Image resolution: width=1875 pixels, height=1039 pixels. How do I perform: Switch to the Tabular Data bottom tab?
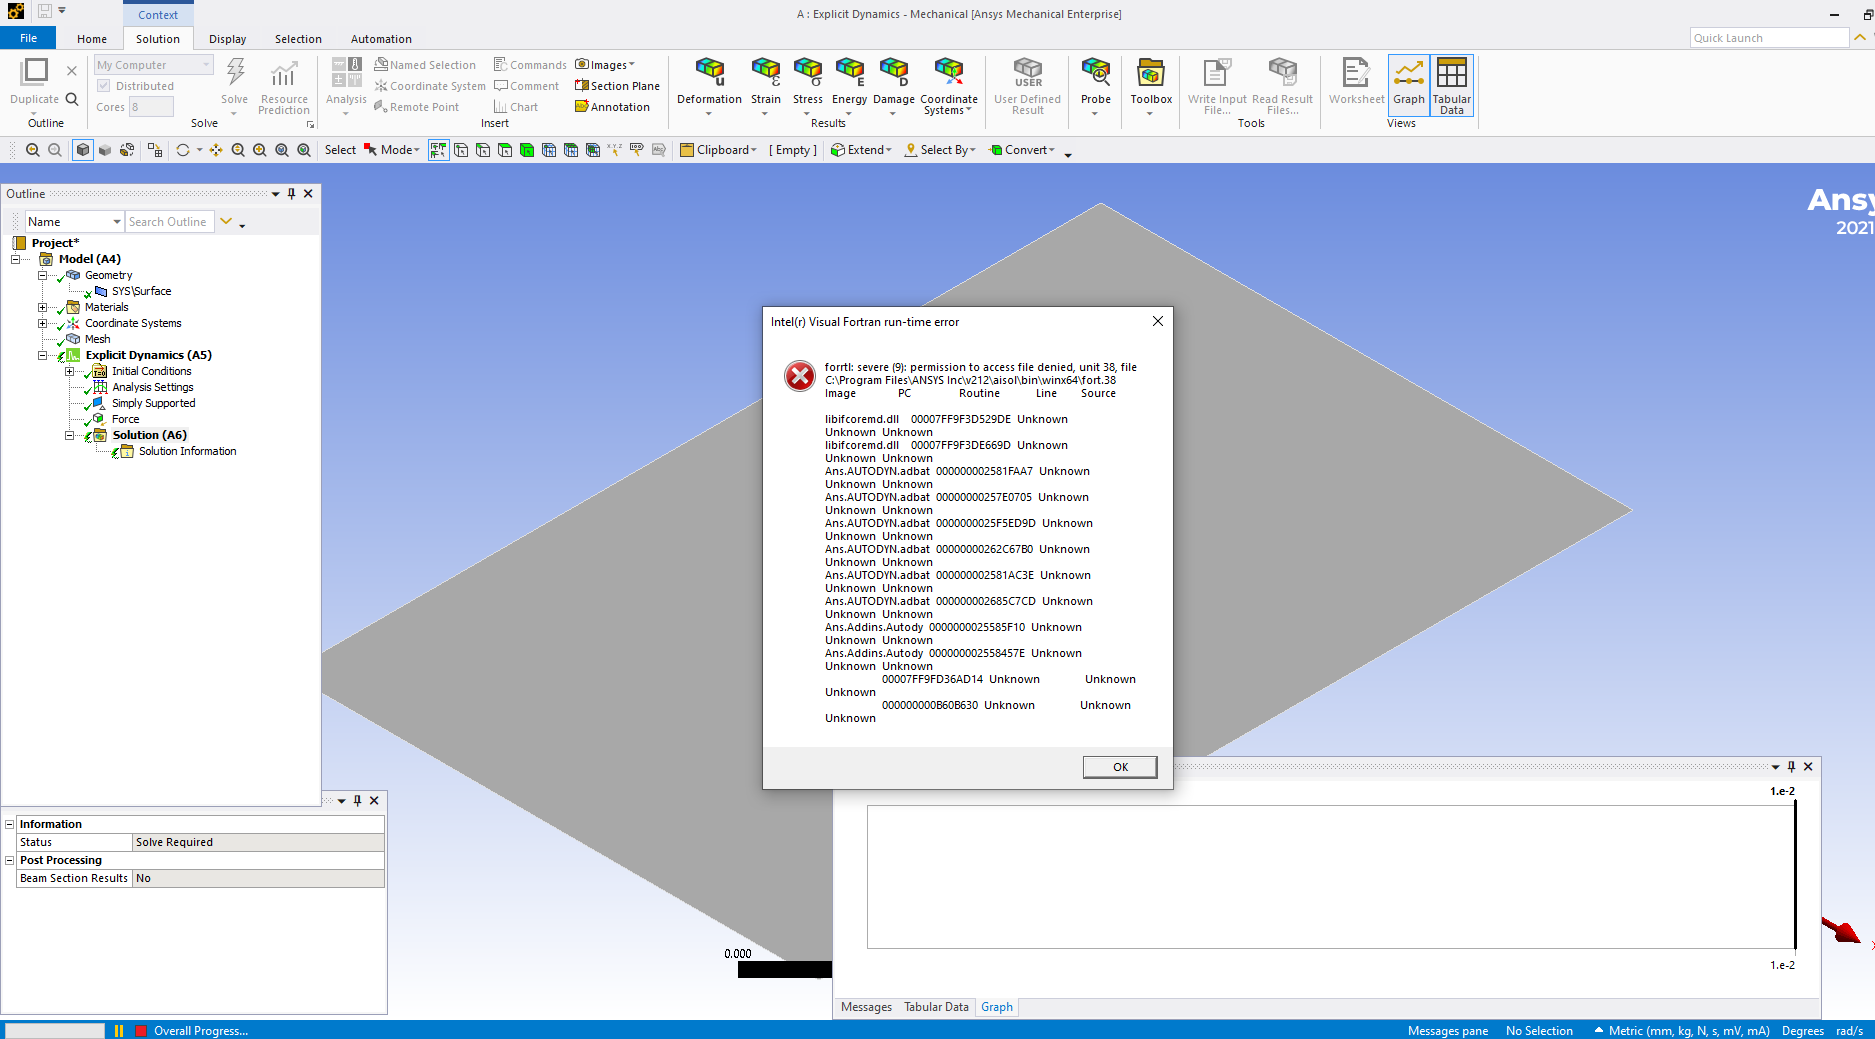936,1007
